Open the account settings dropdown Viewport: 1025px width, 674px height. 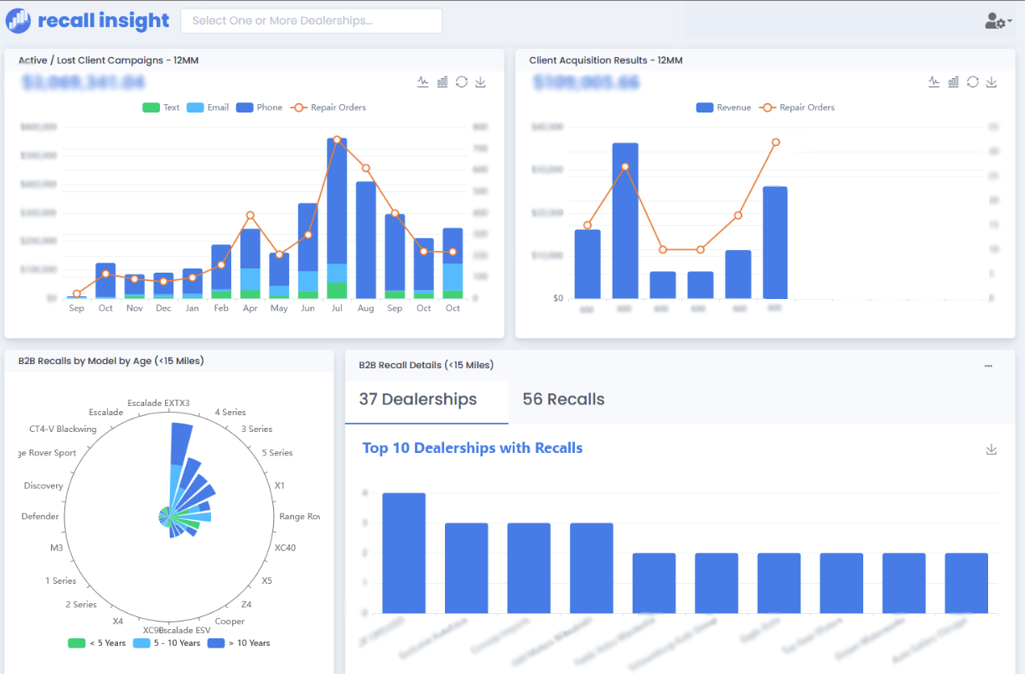pyautogui.click(x=996, y=20)
